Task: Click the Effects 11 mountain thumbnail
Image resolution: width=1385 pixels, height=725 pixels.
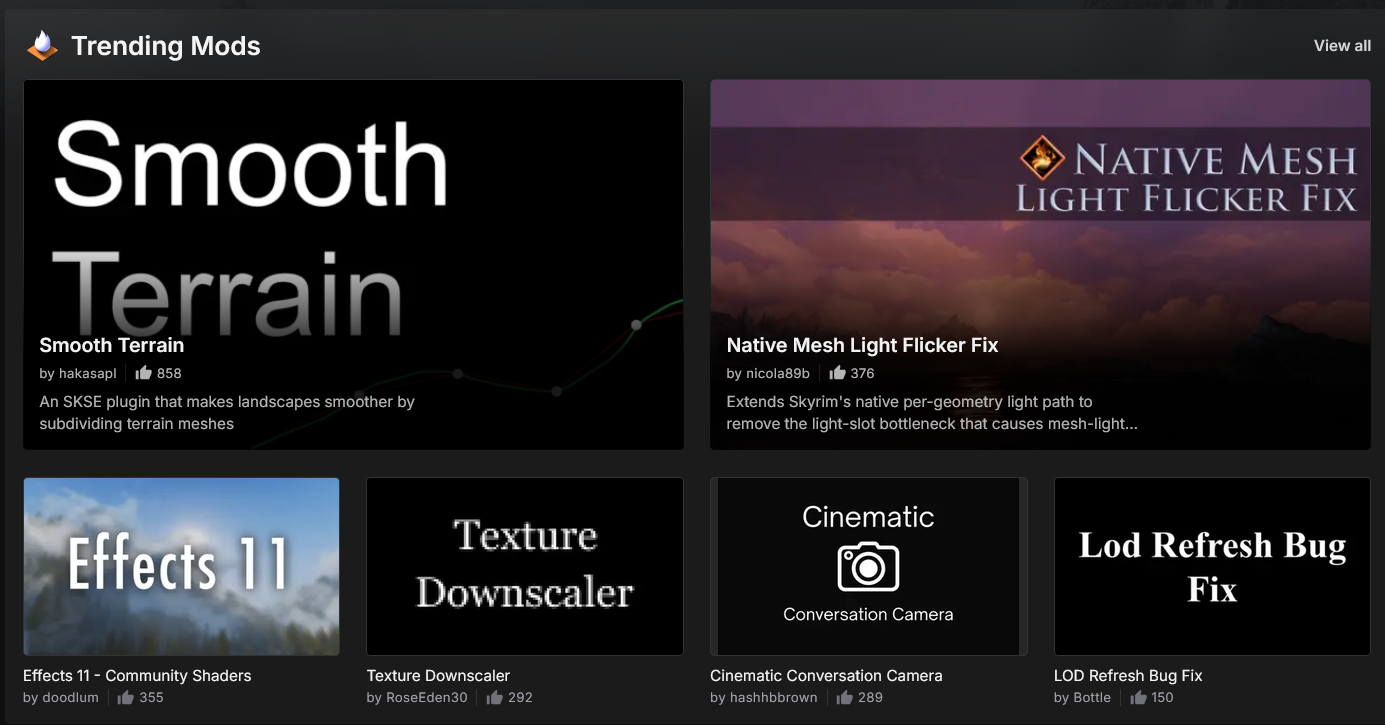Action: click(x=181, y=566)
